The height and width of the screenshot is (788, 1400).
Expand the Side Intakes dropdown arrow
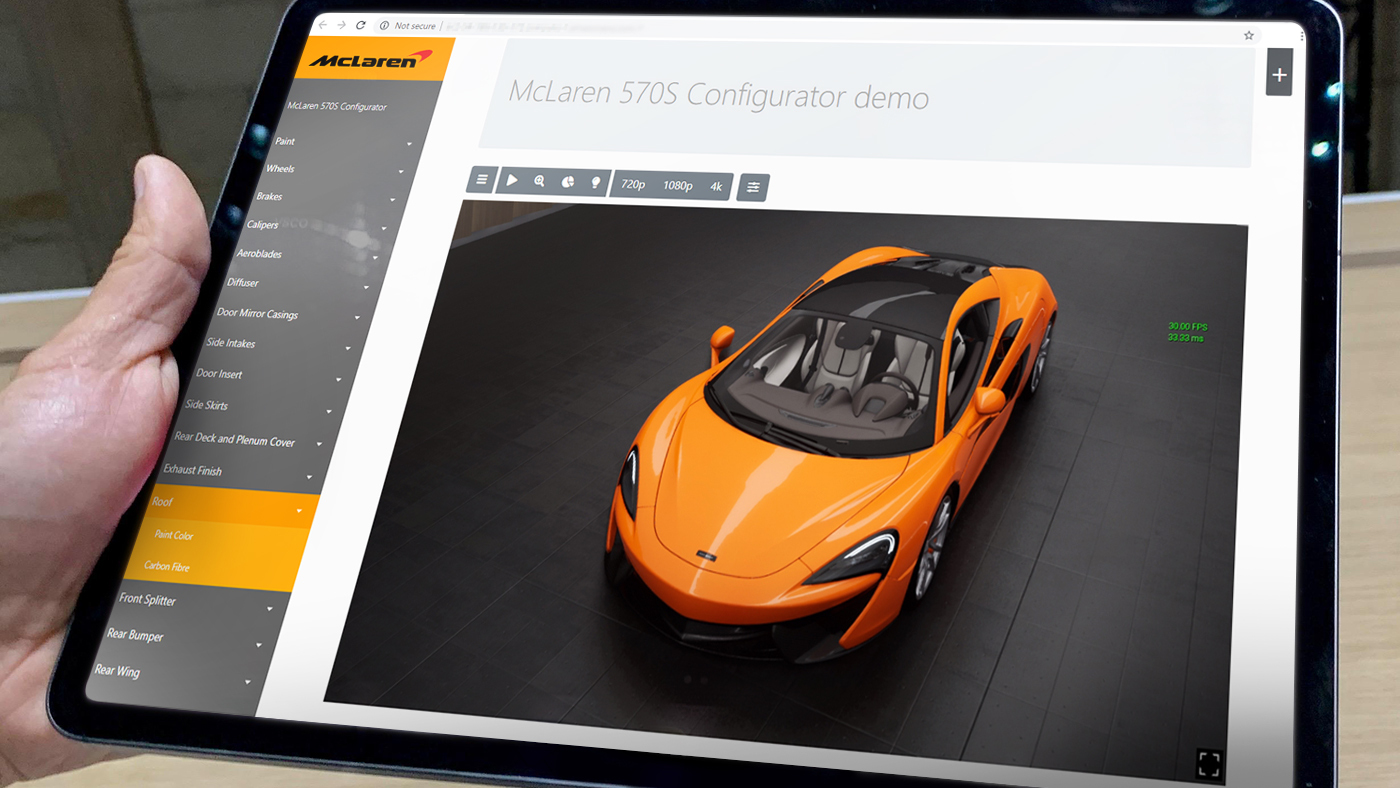[348, 348]
